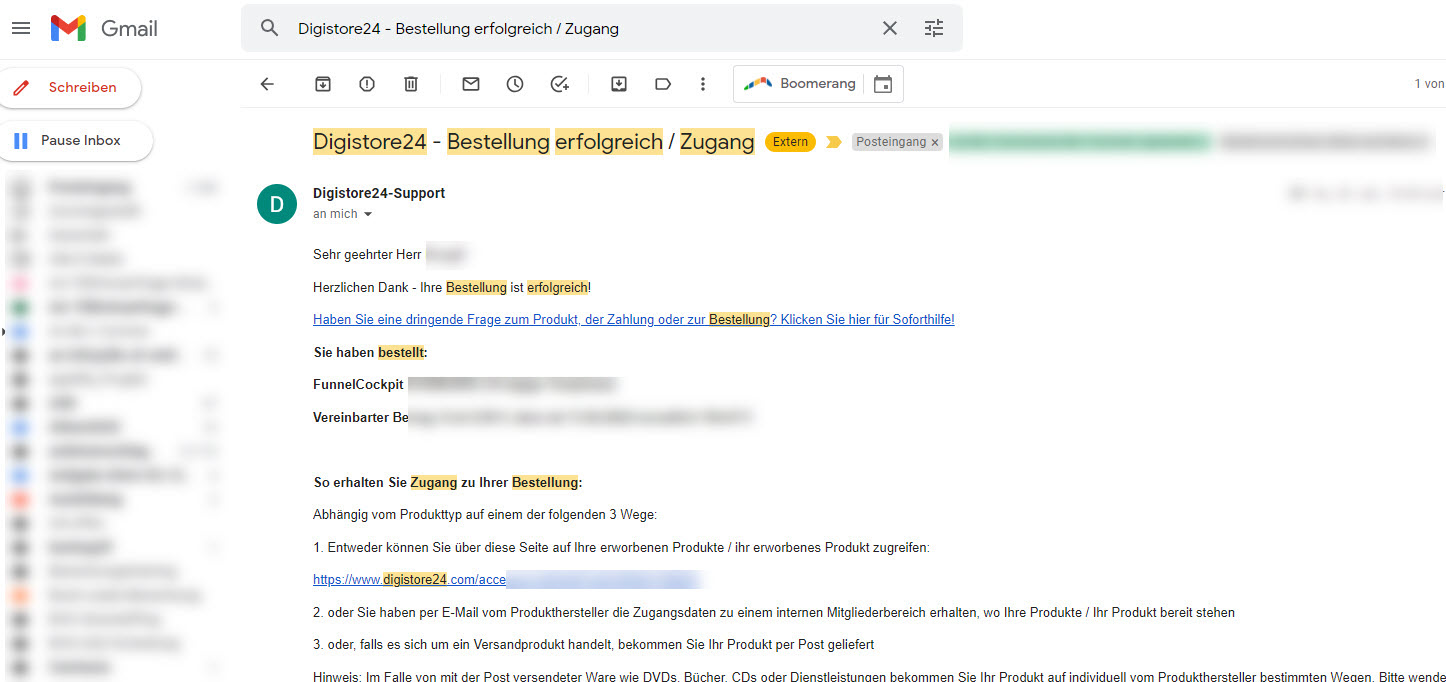Toggle the yellow importance marker
Image resolution: width=1446 pixels, height=682 pixels.
coord(834,142)
